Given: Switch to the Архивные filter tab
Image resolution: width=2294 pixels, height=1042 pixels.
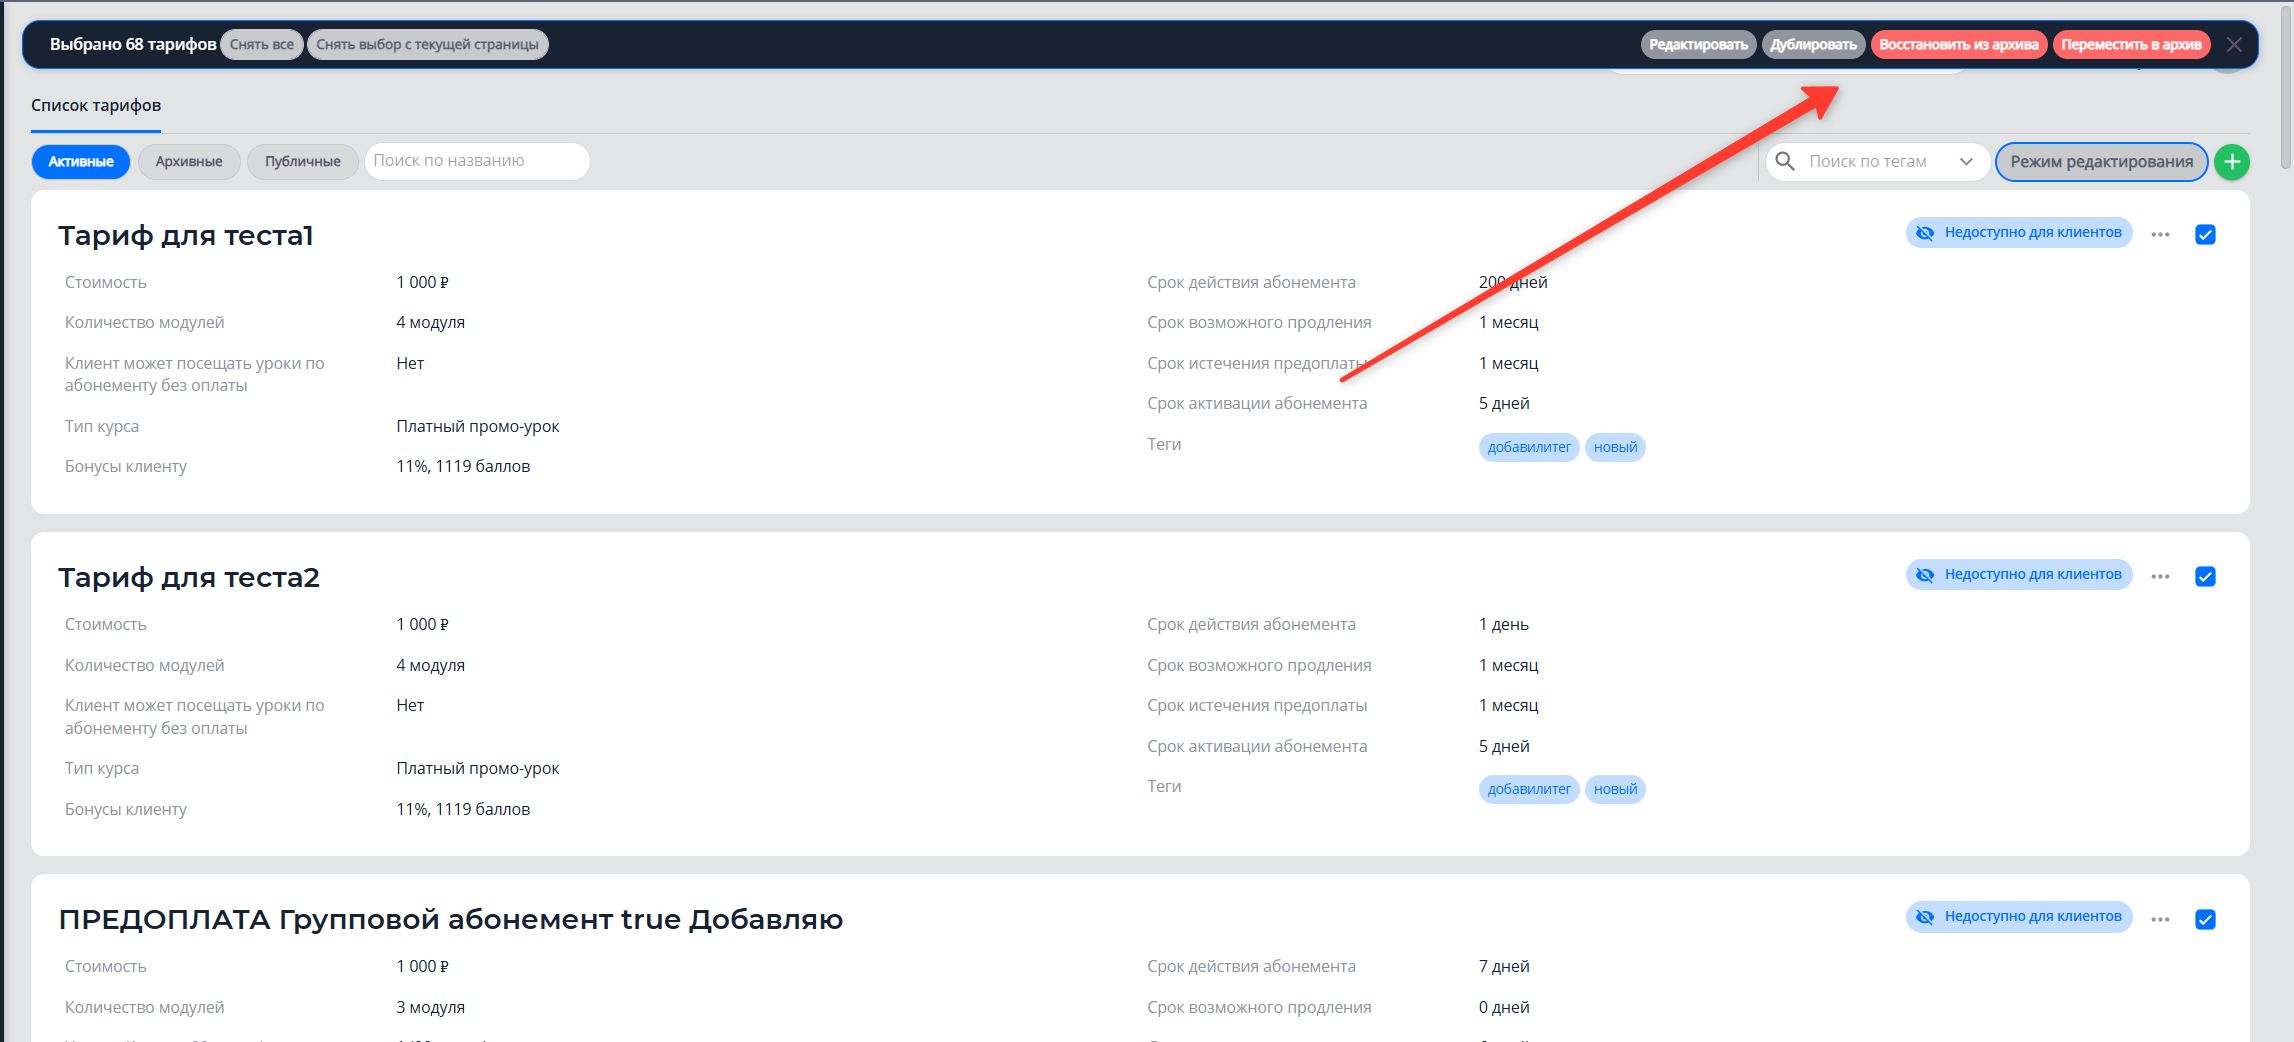Looking at the screenshot, I should click(189, 162).
